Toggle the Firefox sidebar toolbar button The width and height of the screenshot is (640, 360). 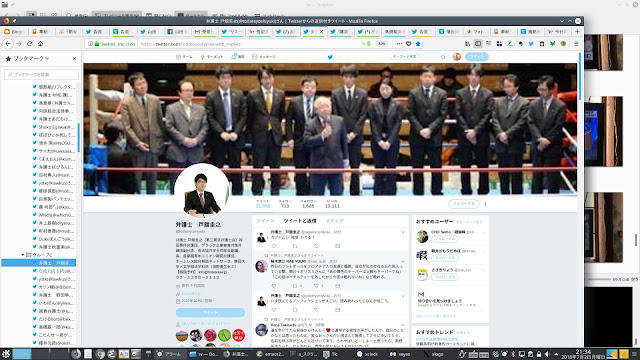coord(478,44)
